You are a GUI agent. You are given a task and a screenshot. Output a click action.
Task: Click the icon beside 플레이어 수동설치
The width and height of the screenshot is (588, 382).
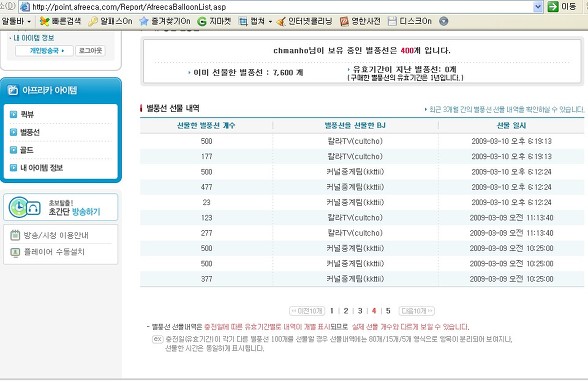tap(15, 252)
